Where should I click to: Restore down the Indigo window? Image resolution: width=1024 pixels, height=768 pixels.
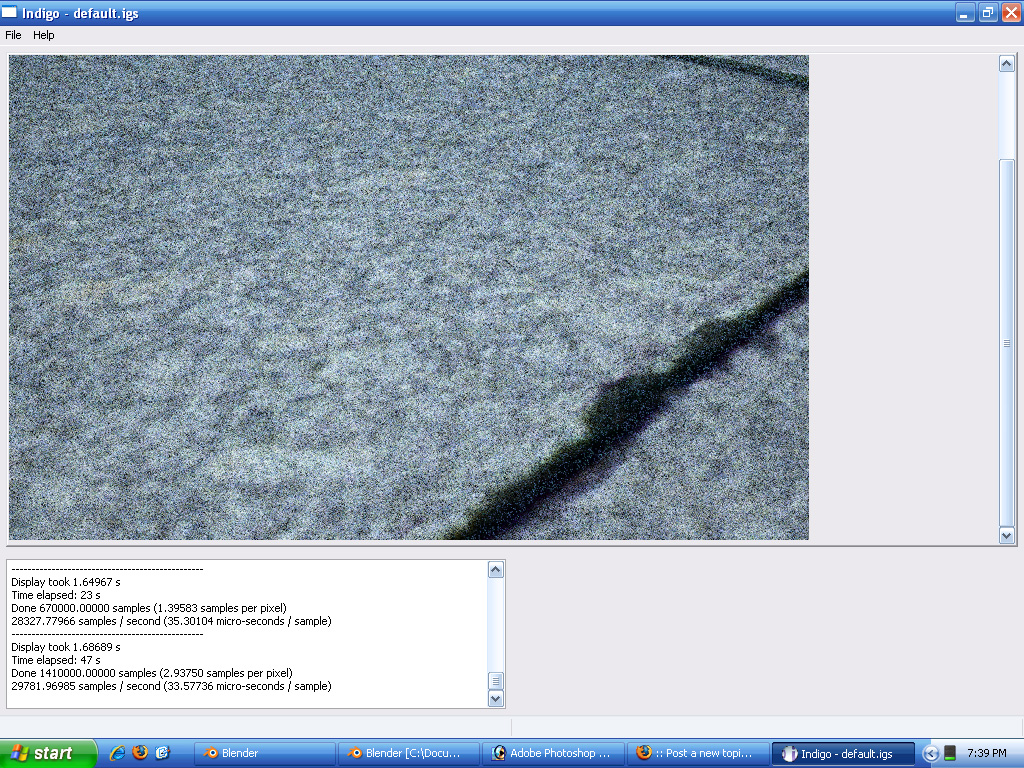coord(988,12)
